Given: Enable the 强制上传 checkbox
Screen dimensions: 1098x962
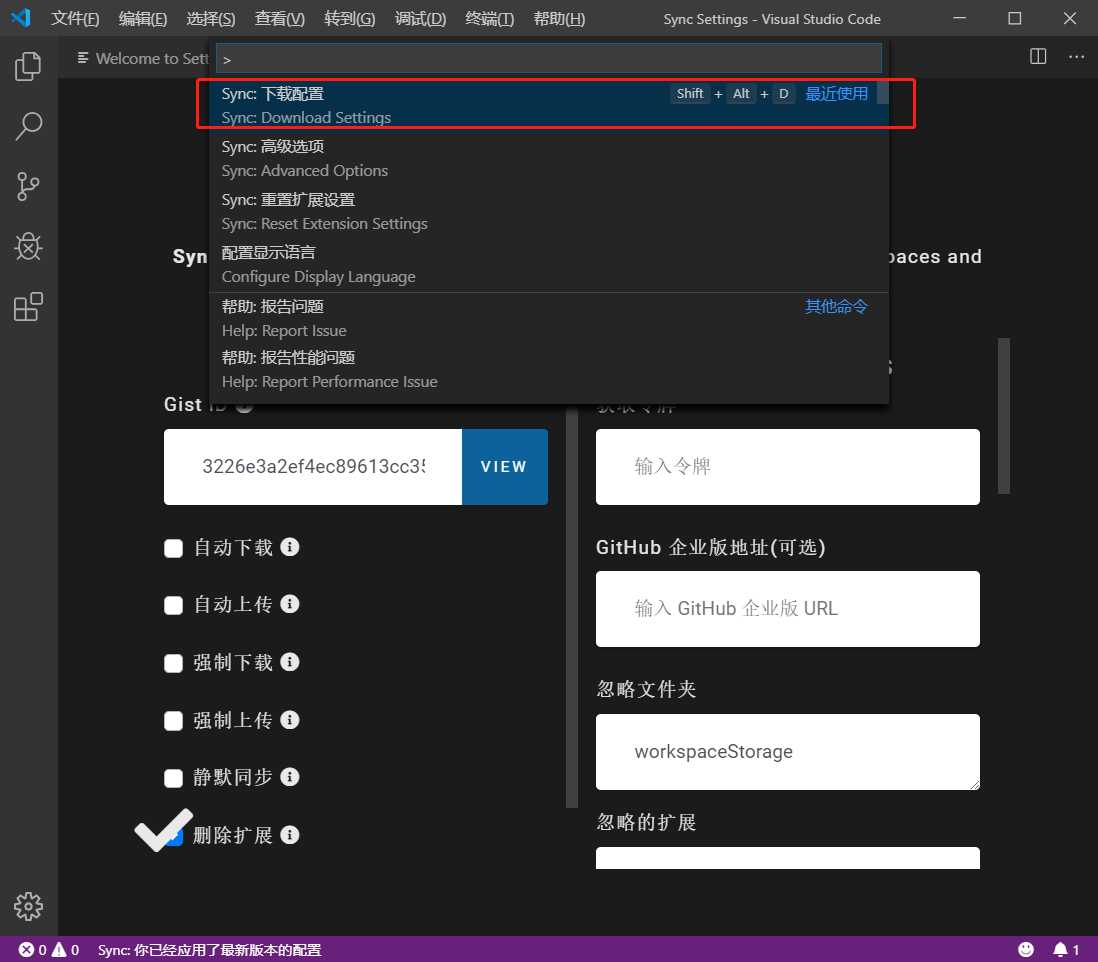Looking at the screenshot, I should [173, 720].
